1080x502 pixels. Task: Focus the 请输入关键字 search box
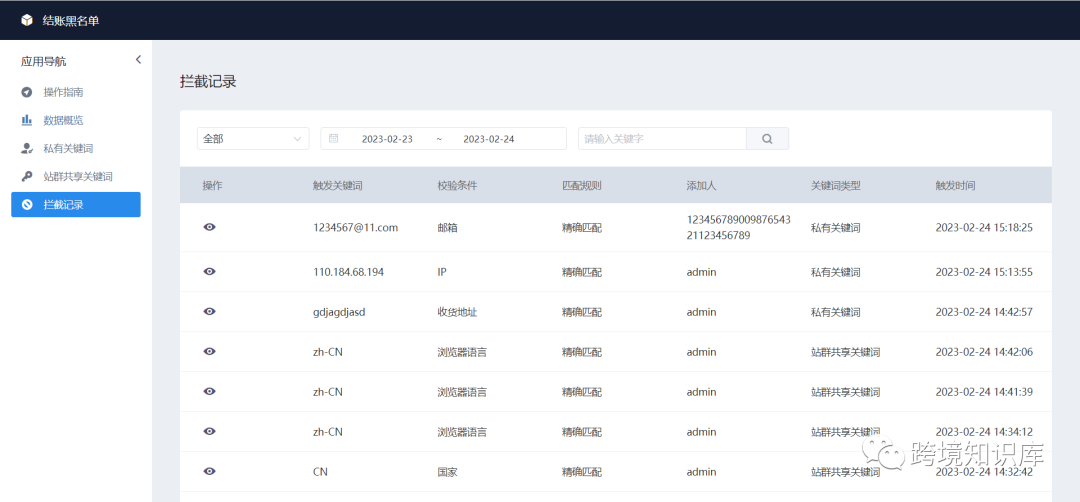point(662,139)
